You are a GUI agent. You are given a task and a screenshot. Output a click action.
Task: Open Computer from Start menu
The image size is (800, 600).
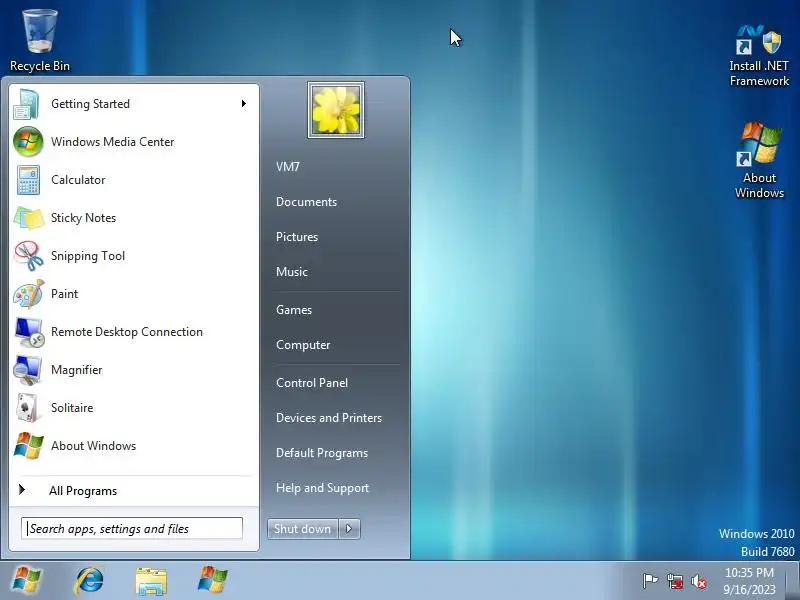303,345
